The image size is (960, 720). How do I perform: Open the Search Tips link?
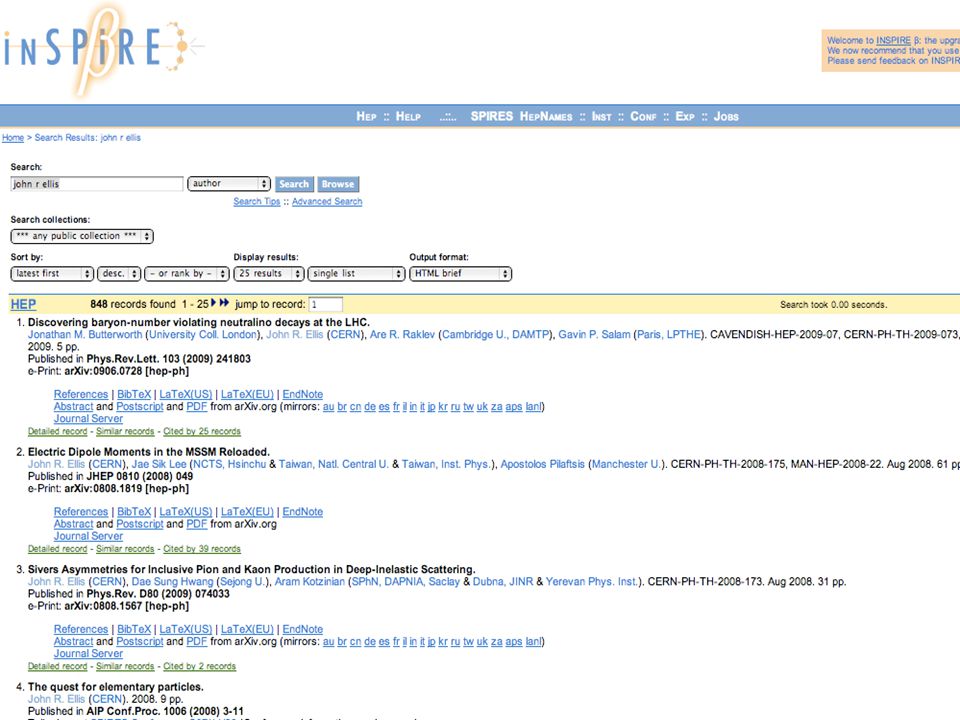pyautogui.click(x=257, y=201)
